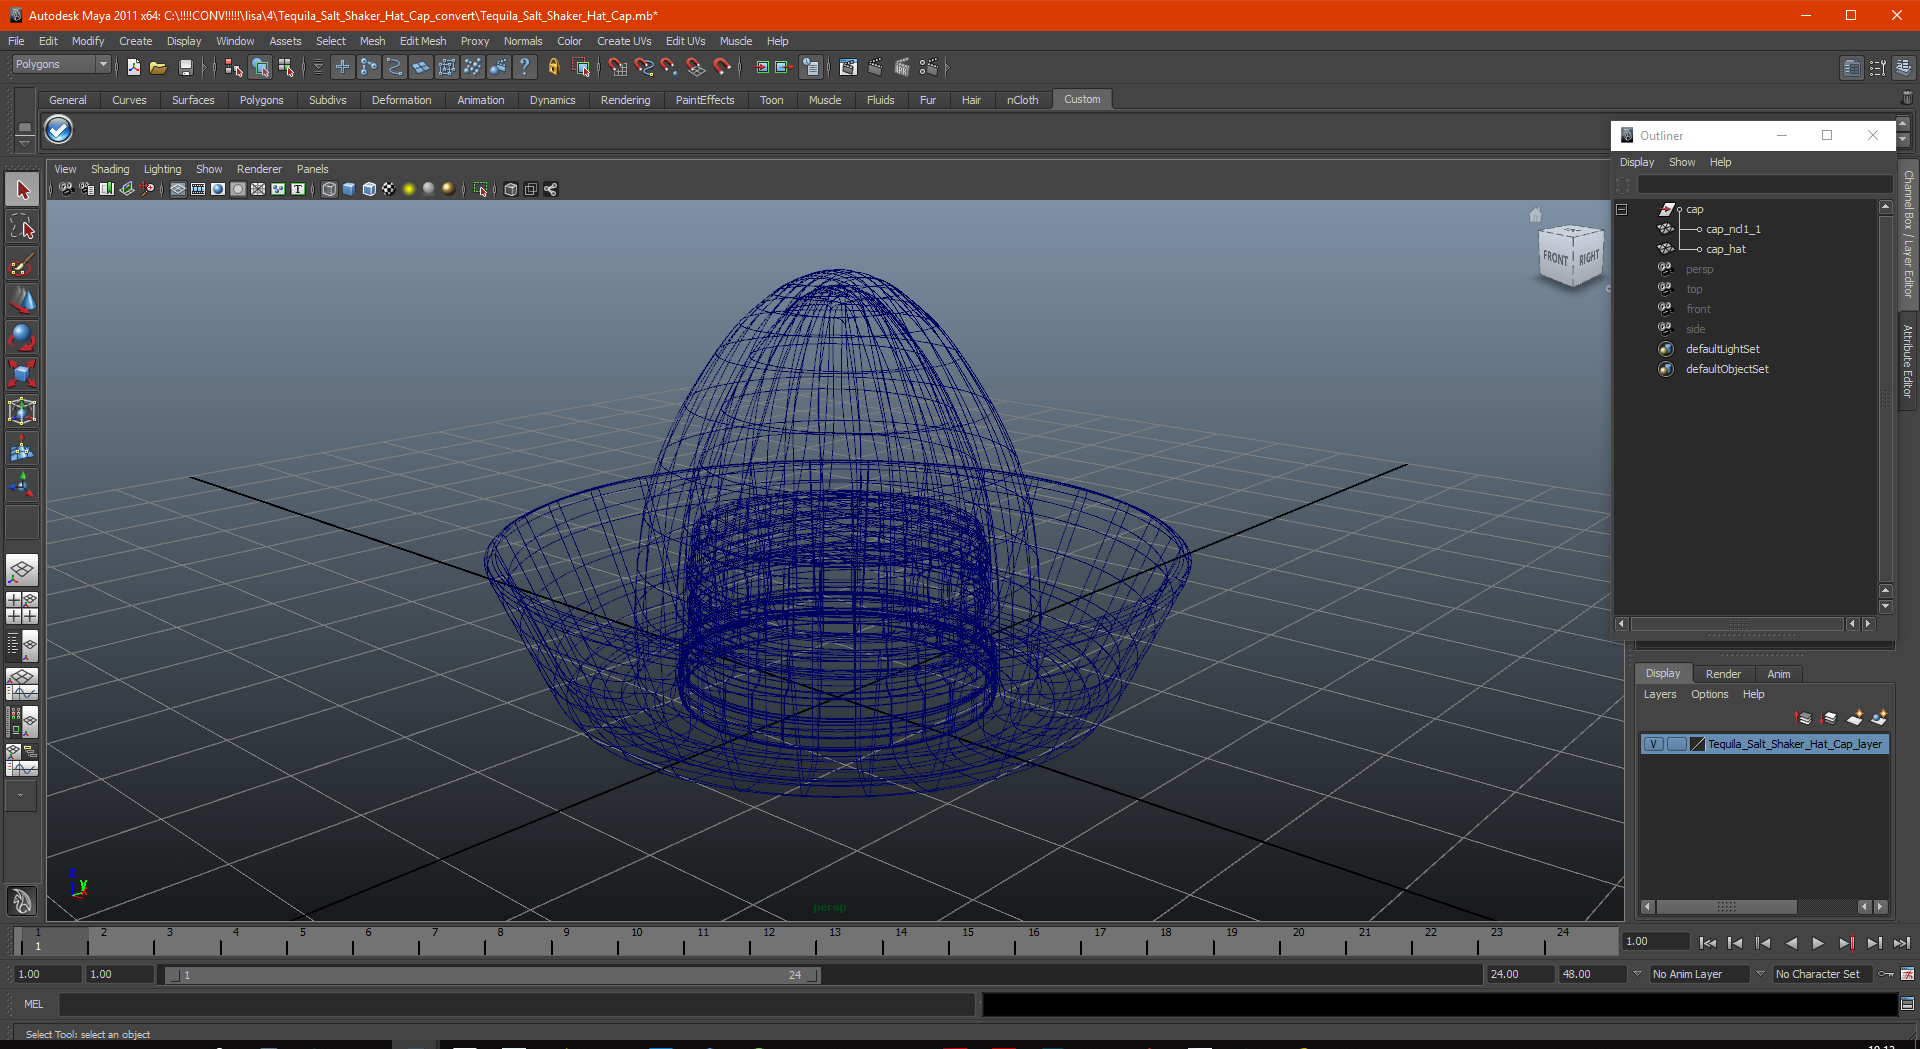Viewport: 1920px width, 1049px height.
Task: Click the viewcube home icon
Action: (1536, 214)
